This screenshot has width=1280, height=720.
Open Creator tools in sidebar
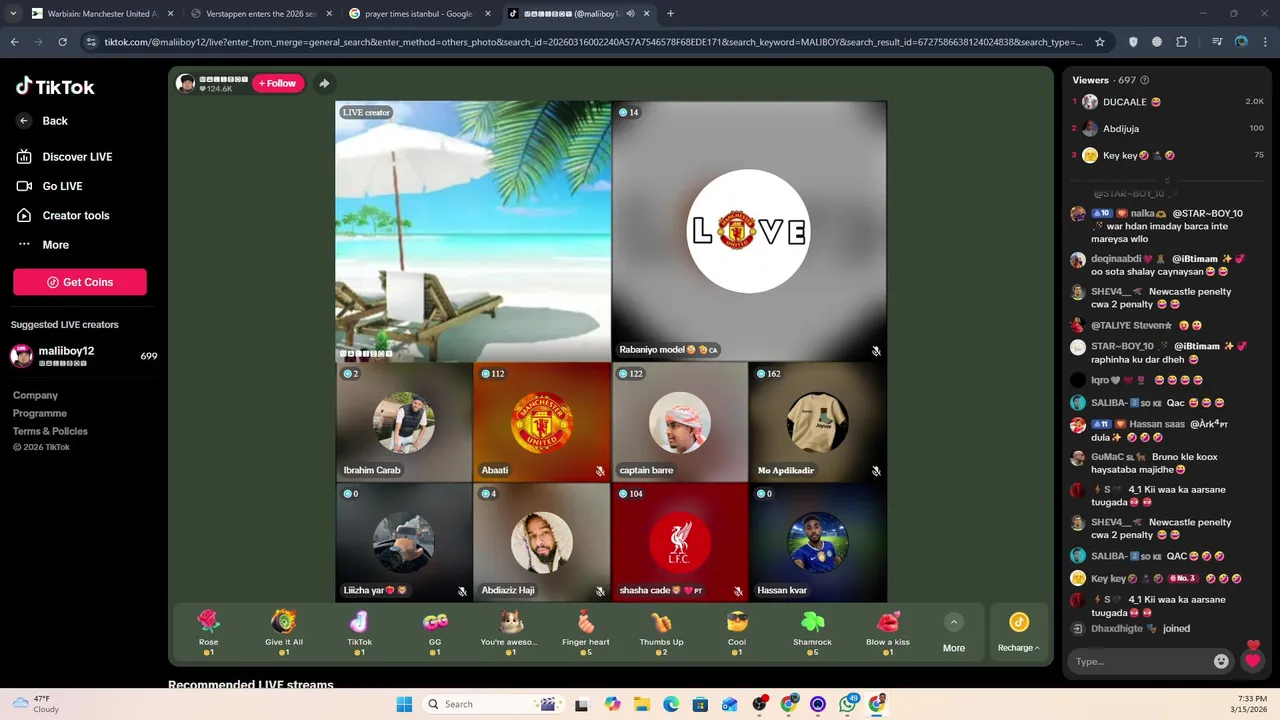tap(63, 215)
